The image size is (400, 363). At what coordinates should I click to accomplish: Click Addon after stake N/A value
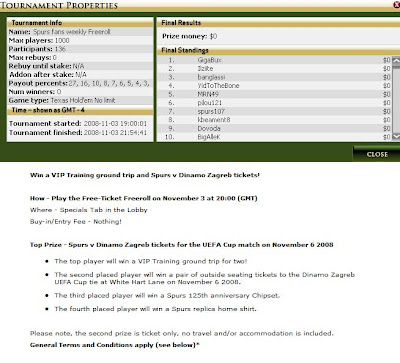click(x=81, y=75)
